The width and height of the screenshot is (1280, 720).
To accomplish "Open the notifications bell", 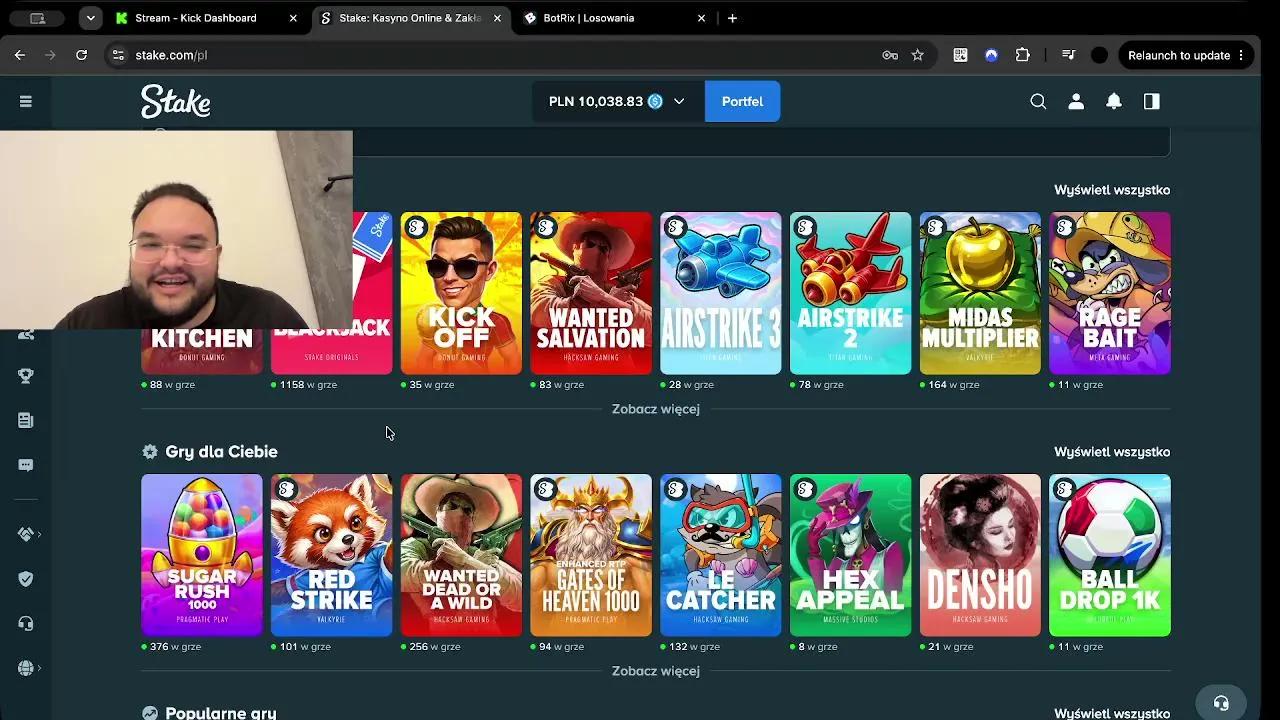I will (1114, 101).
